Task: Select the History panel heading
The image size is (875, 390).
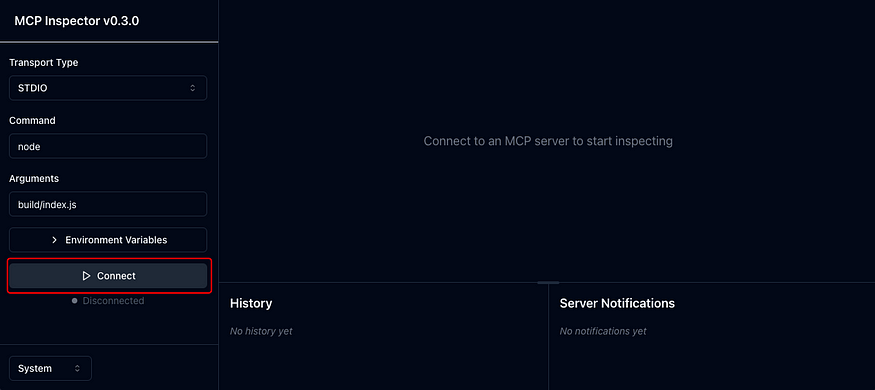Action: point(251,304)
